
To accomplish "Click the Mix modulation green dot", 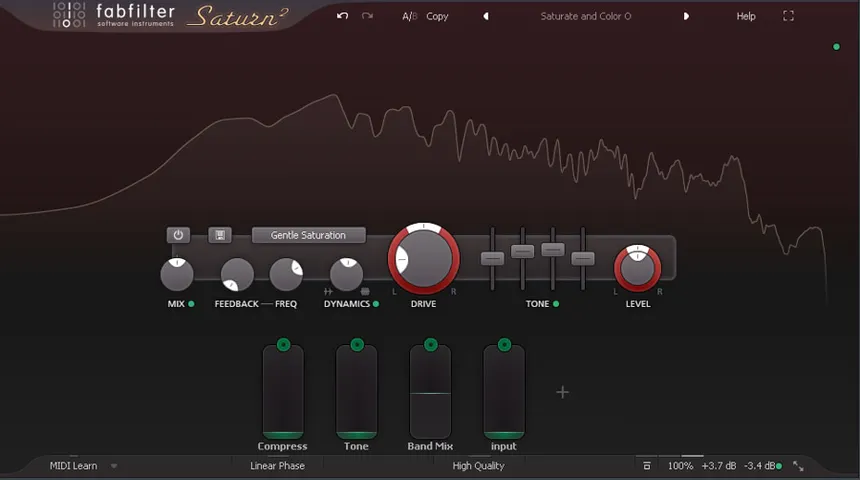I will 191,304.
